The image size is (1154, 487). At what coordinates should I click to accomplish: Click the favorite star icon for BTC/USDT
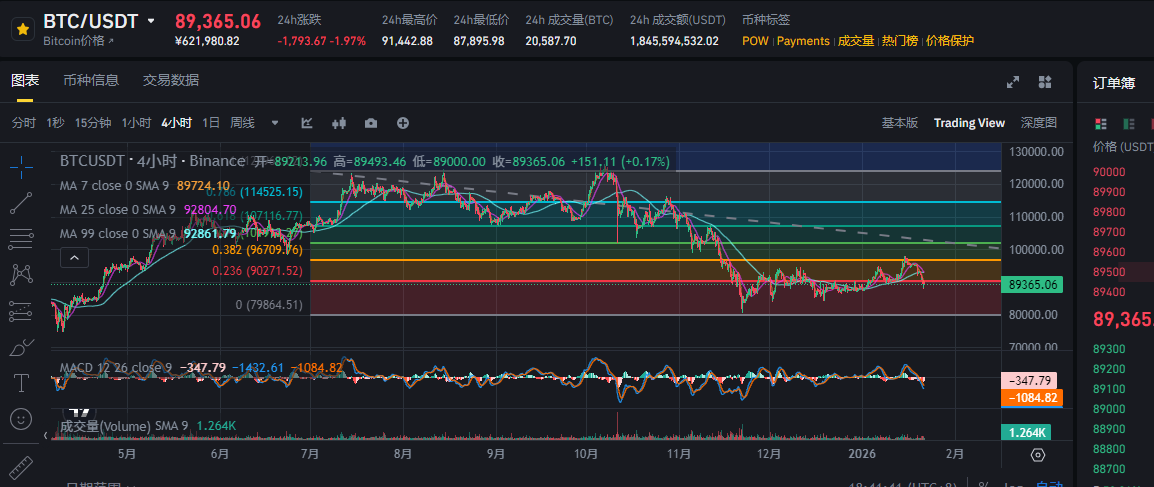point(22,30)
